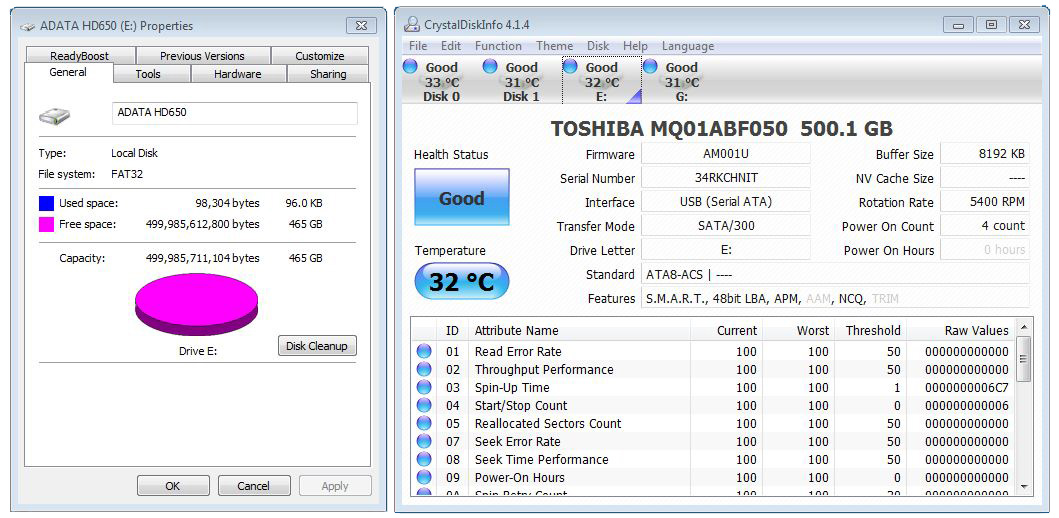Click the Good health status button
Viewport: 1059px width, 518px height.
click(x=462, y=197)
